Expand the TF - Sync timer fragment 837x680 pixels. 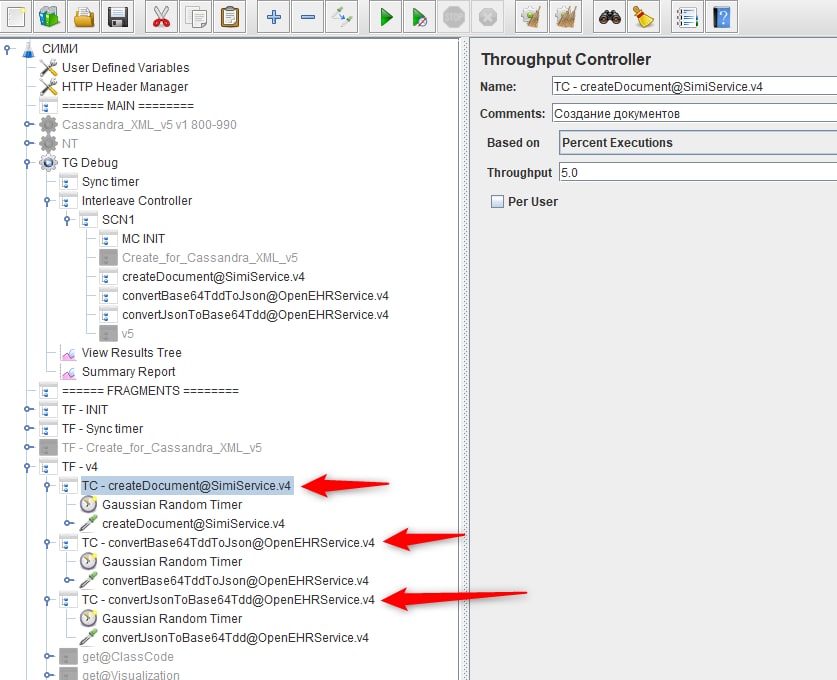[x=28, y=428]
